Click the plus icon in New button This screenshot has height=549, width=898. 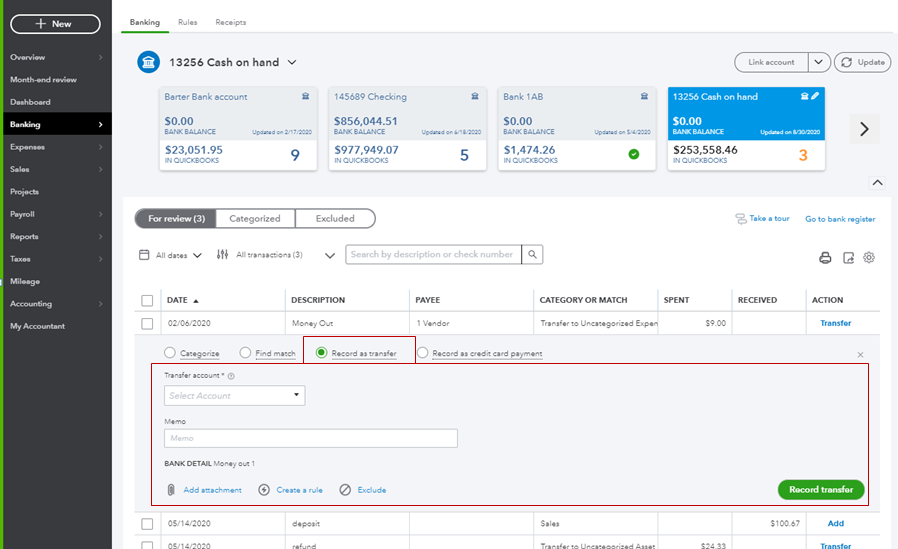click(41, 23)
